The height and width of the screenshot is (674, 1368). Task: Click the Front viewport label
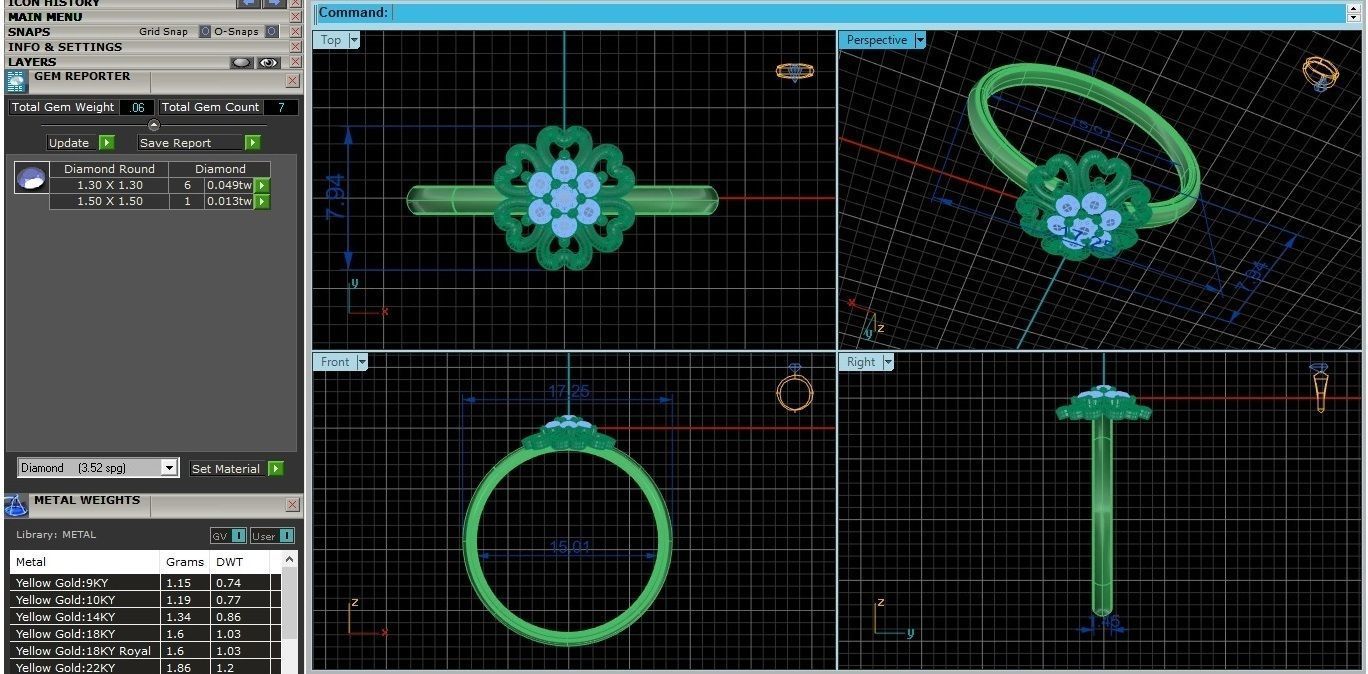point(335,362)
